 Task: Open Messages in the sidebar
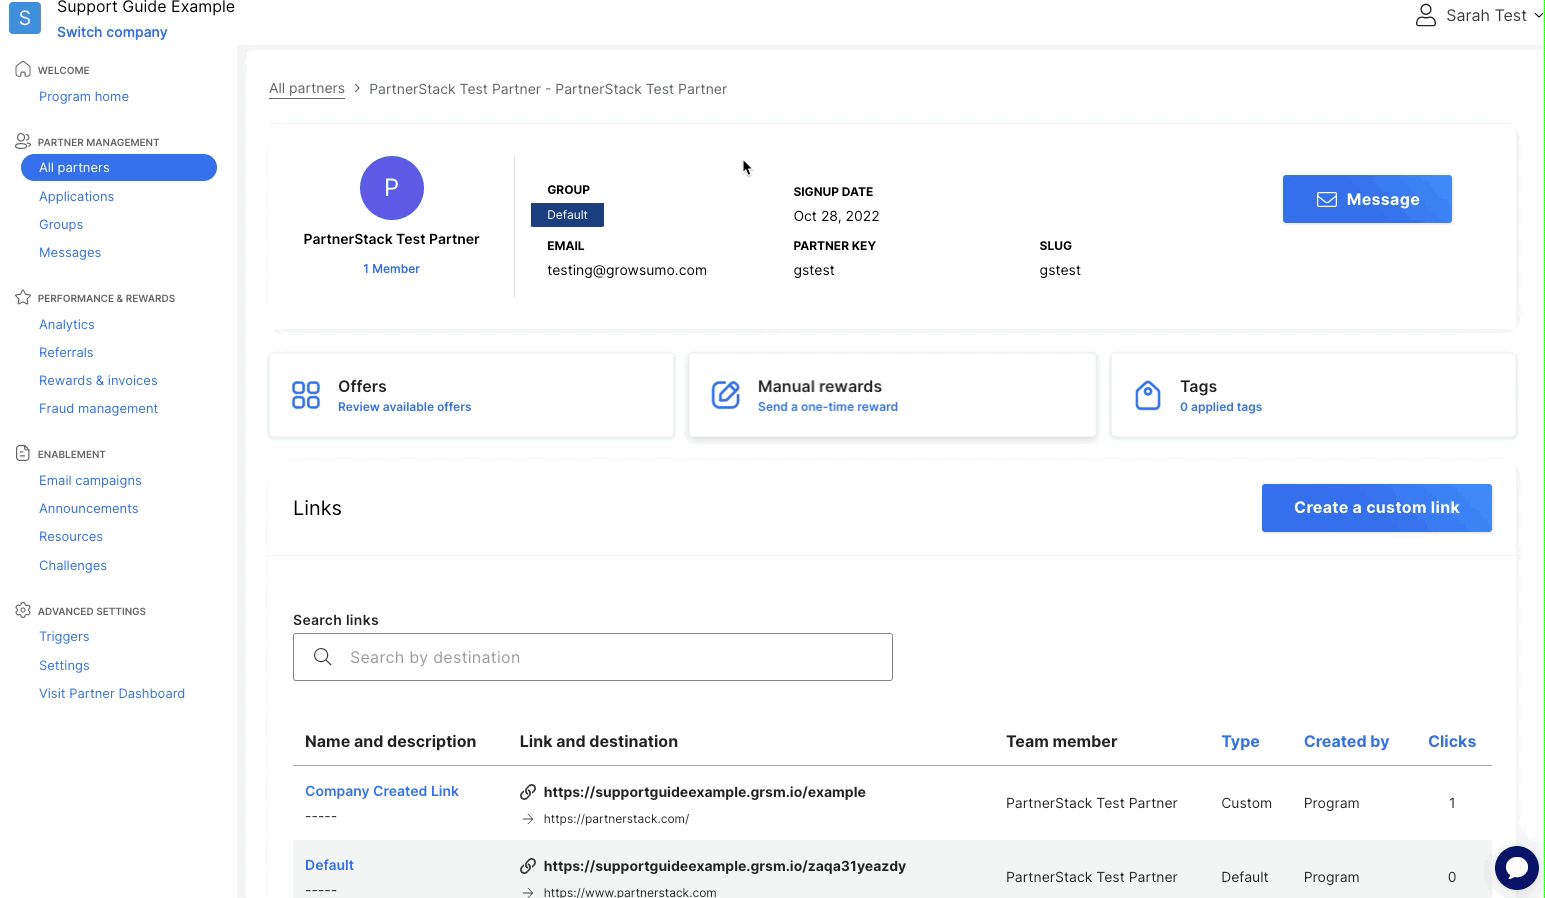(70, 253)
